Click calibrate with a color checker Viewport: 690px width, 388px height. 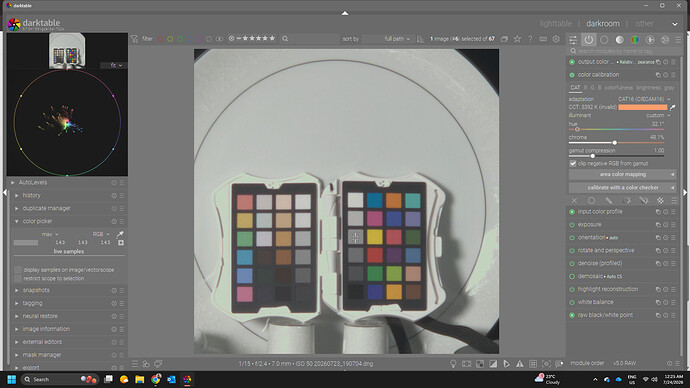pos(622,188)
